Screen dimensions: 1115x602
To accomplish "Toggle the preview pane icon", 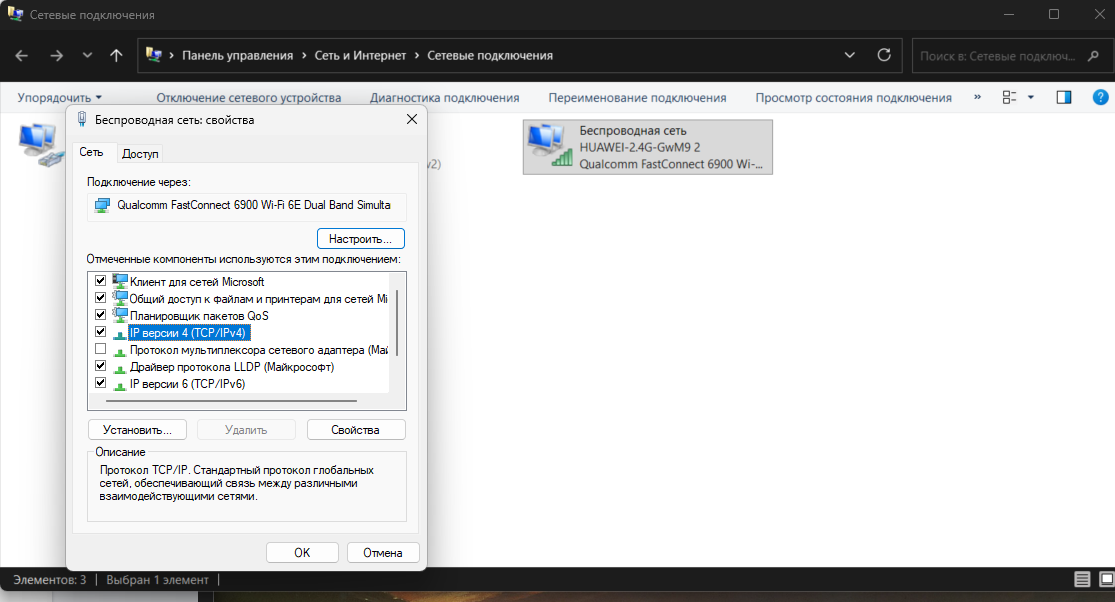I will click(1064, 97).
